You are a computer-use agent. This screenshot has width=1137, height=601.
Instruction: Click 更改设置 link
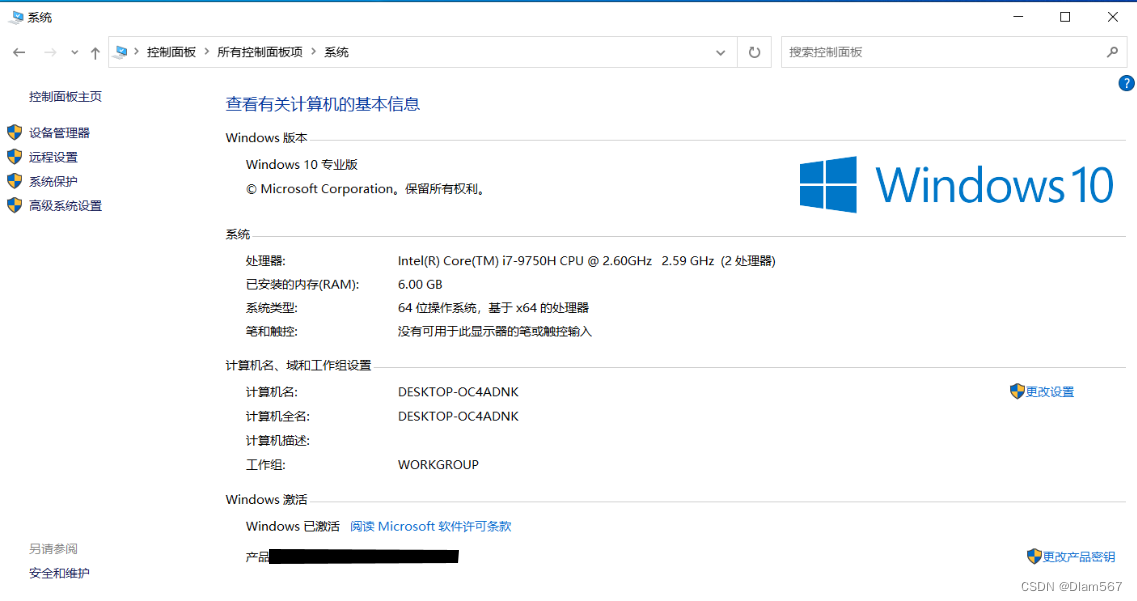pos(1049,392)
